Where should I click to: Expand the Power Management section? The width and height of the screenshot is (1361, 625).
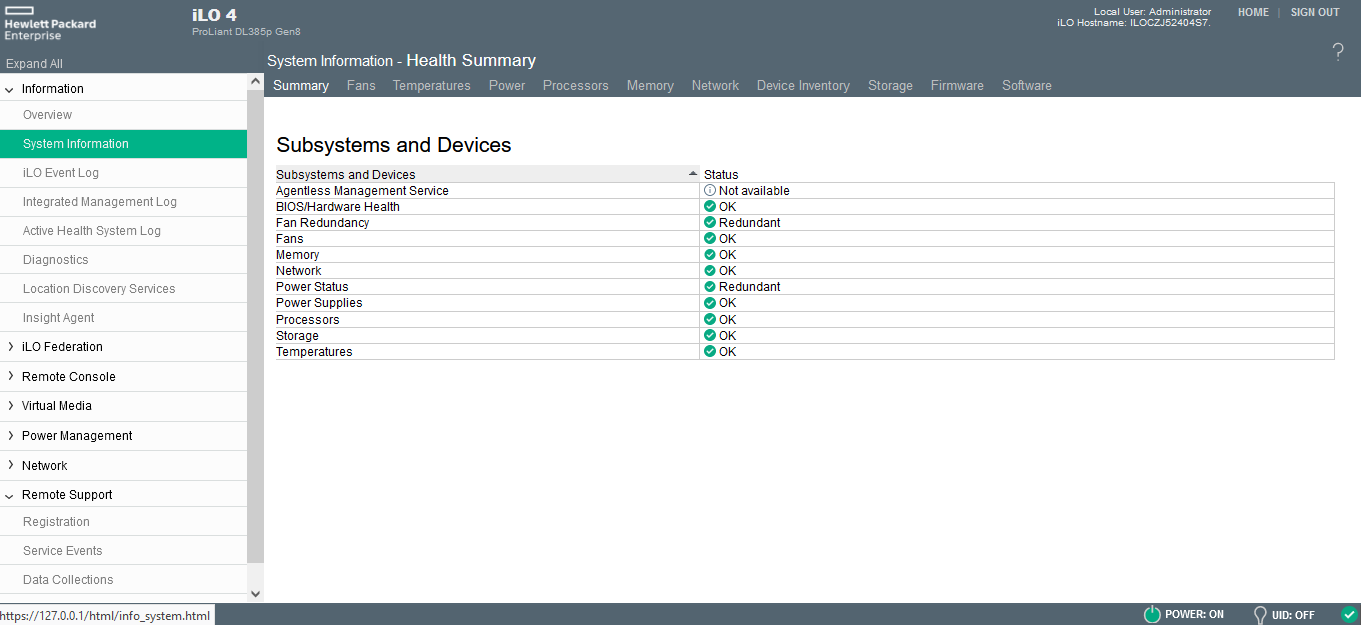pyautogui.click(x=10, y=436)
